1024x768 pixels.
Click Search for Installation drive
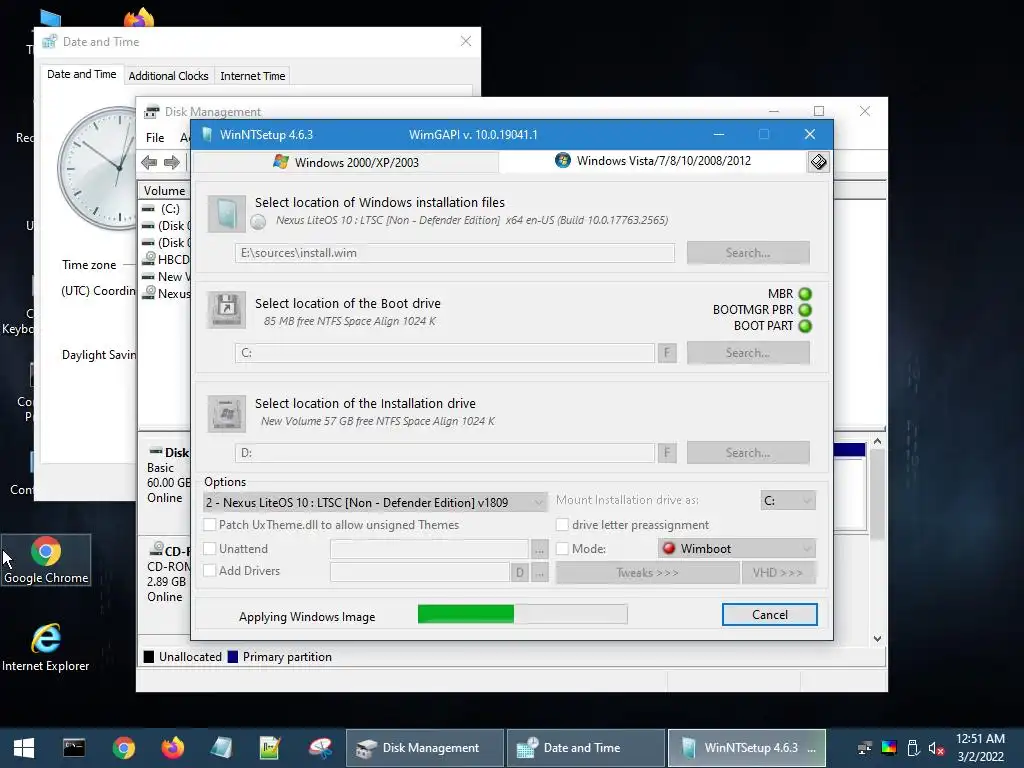coord(748,453)
